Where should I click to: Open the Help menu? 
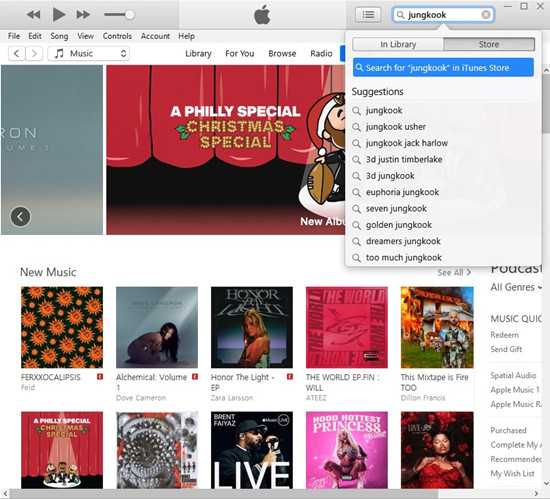pyautogui.click(x=186, y=36)
